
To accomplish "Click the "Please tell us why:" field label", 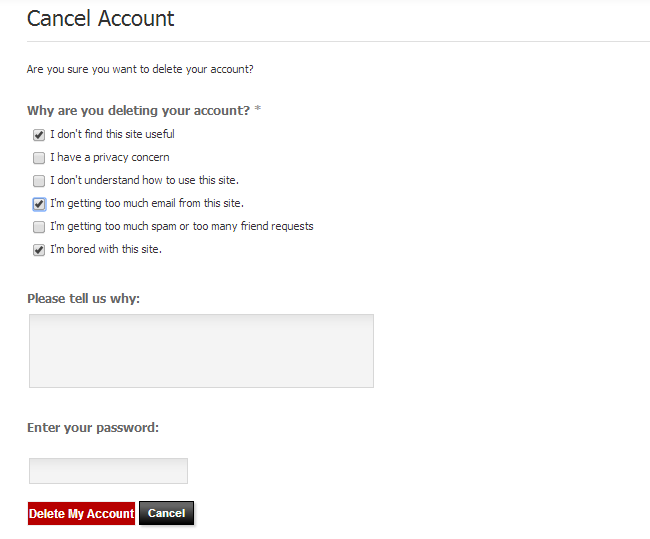I will (83, 299).
